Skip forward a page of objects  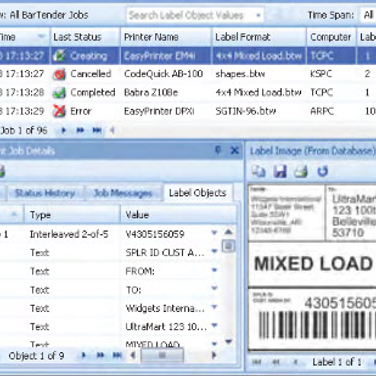pos(100,356)
